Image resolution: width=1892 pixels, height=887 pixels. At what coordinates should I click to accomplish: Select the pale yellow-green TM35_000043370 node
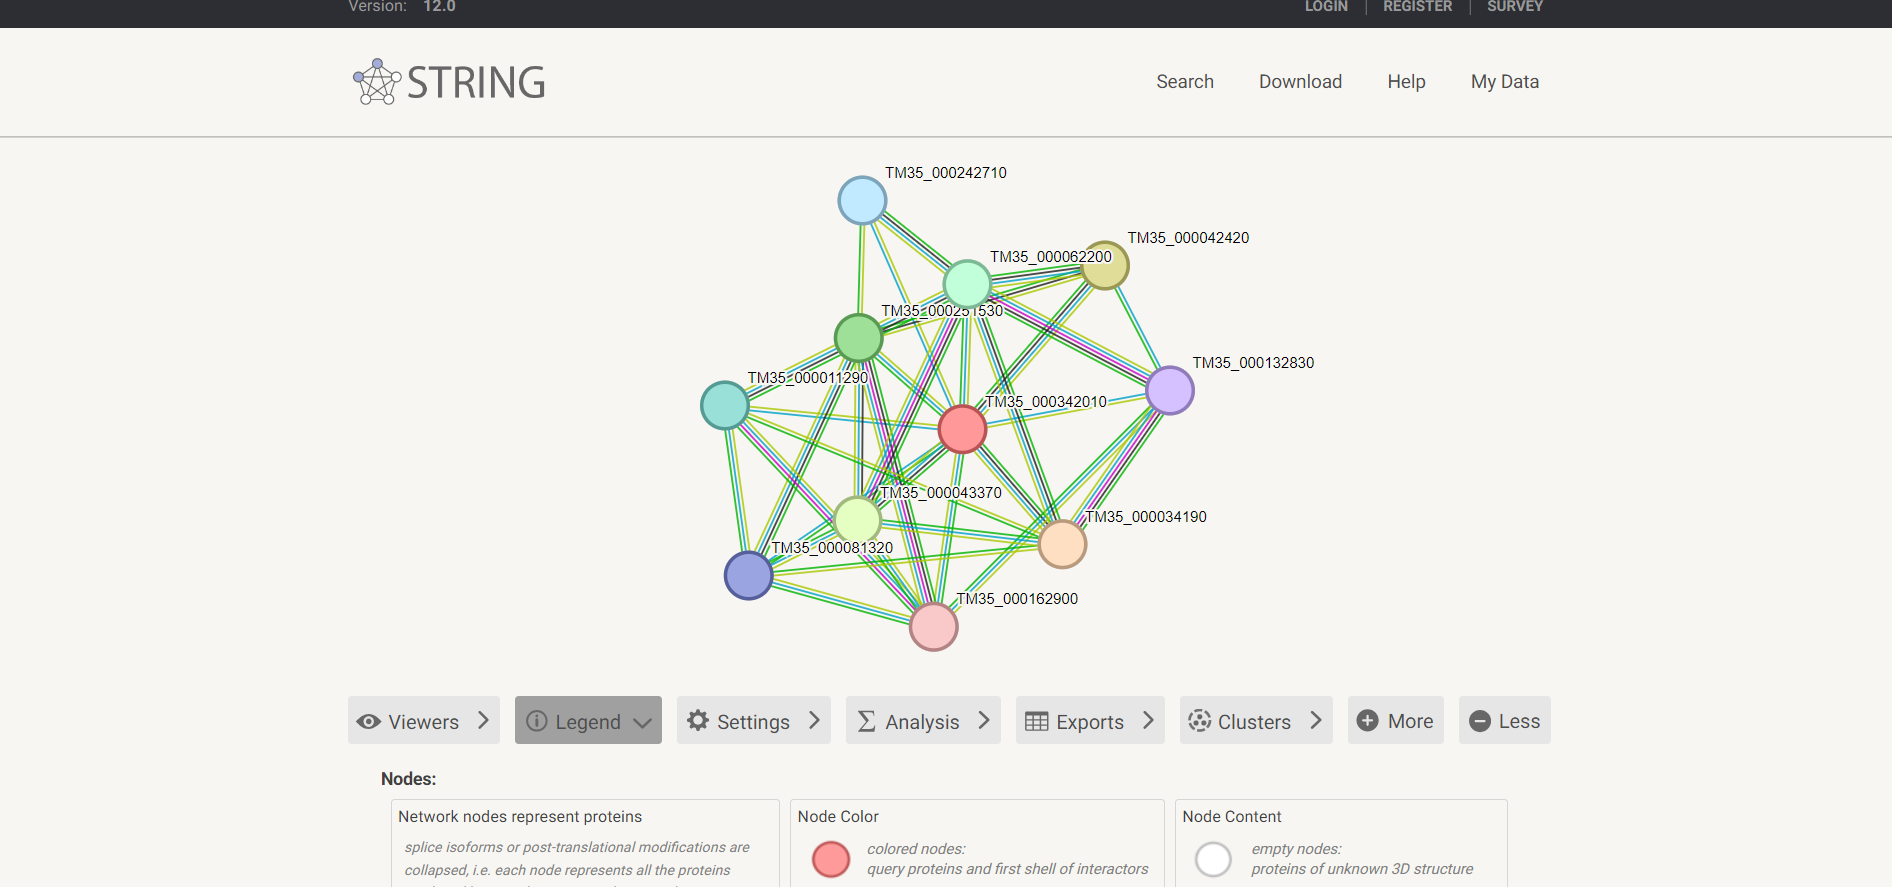point(857,520)
